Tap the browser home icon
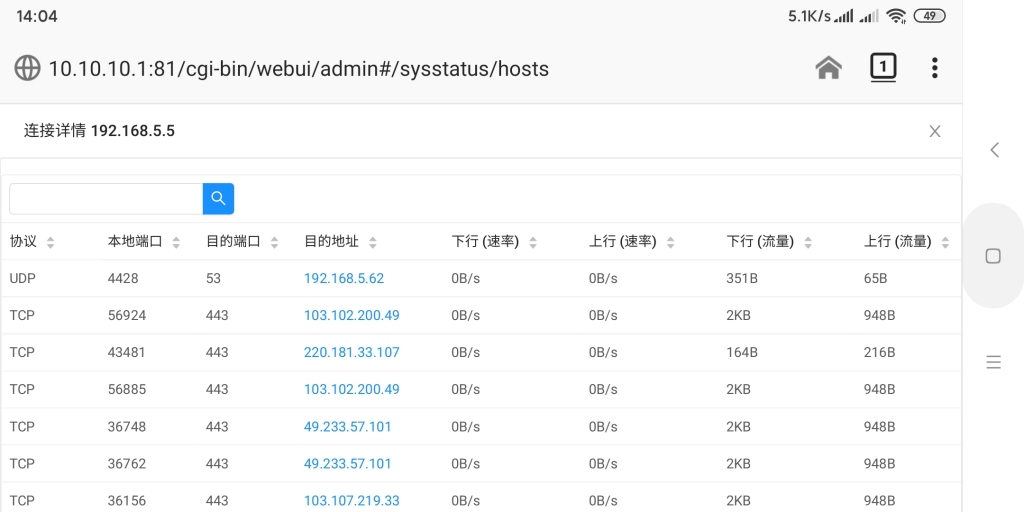Viewport: 1024px width, 512px height. click(828, 68)
